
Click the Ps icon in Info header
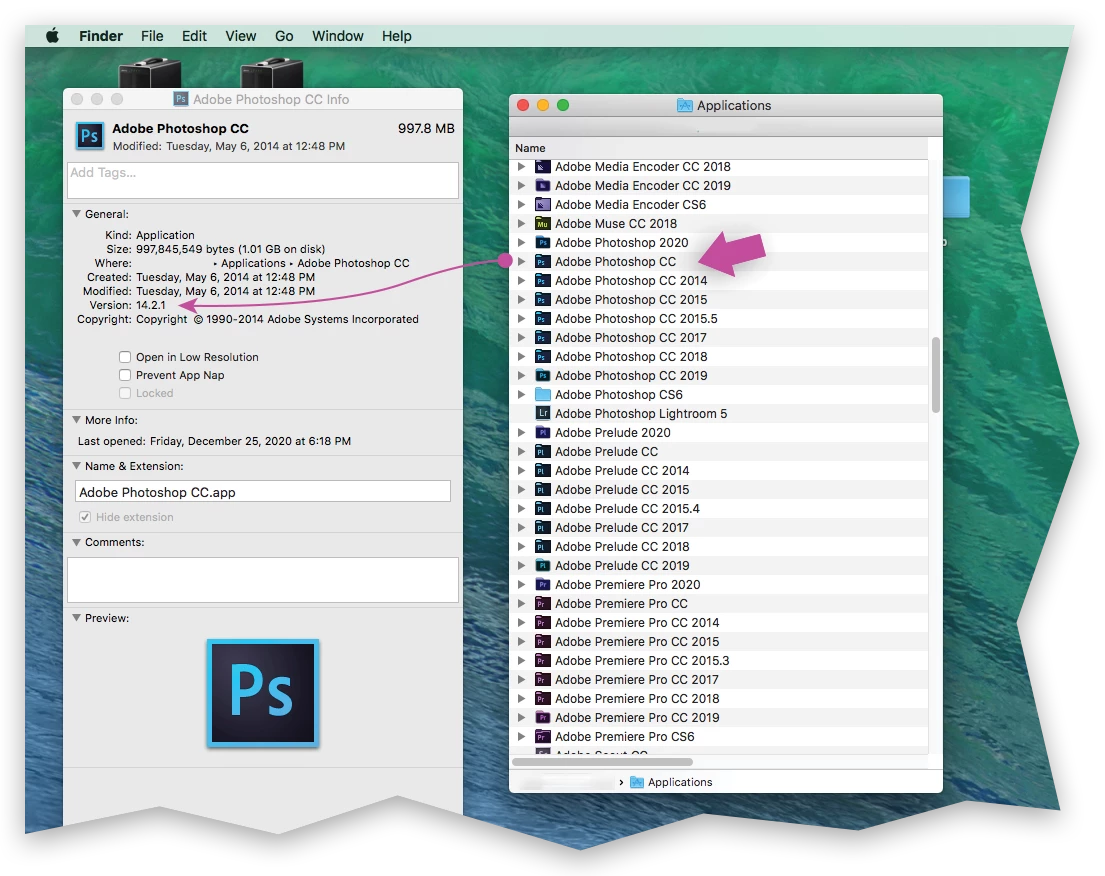pos(89,135)
